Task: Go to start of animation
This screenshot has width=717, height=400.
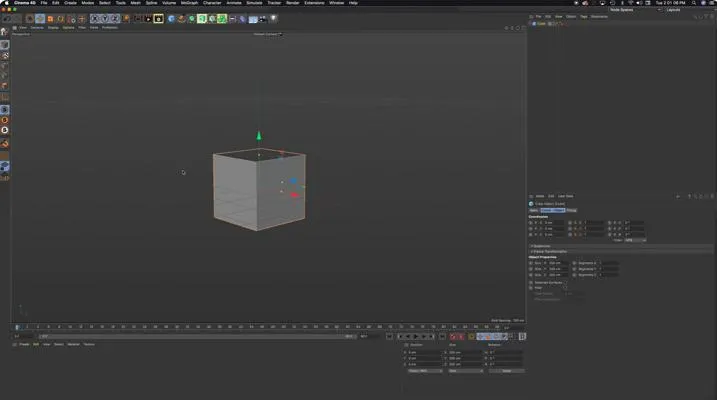Action: (389, 337)
